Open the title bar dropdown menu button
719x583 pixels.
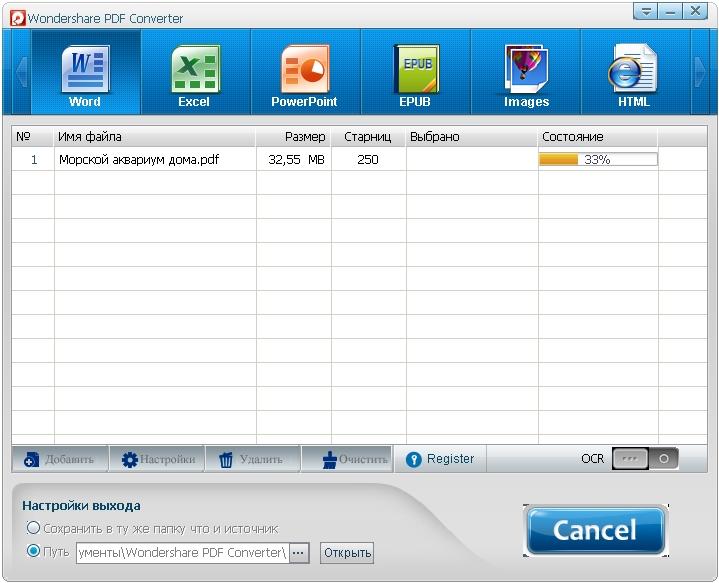(x=646, y=11)
